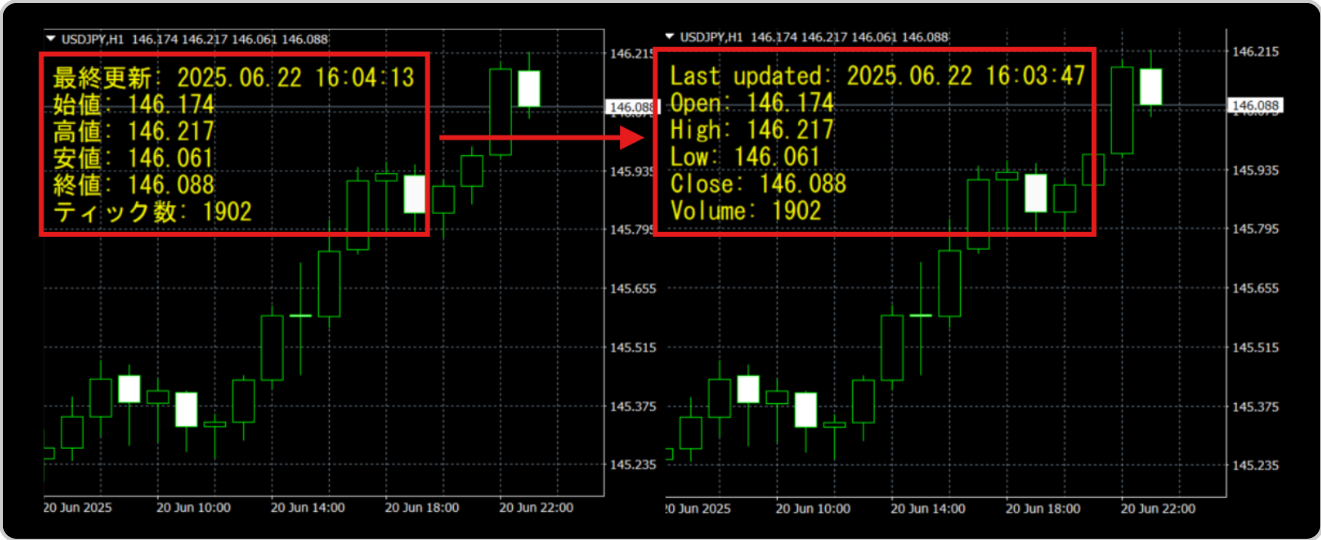Click the 20 Jun 2025 time label in the Japanese chart

tap(78, 508)
